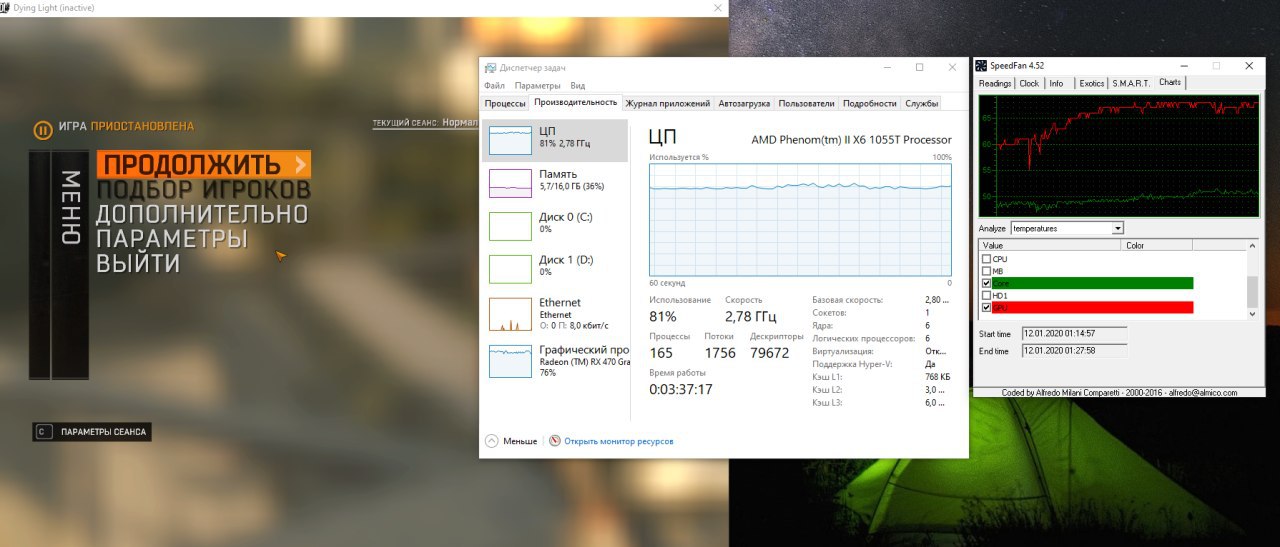This screenshot has height=547, width=1280.
Task: Click the AMD Phenom(tm) II X6 1055T Processor text
Action: pos(852,140)
